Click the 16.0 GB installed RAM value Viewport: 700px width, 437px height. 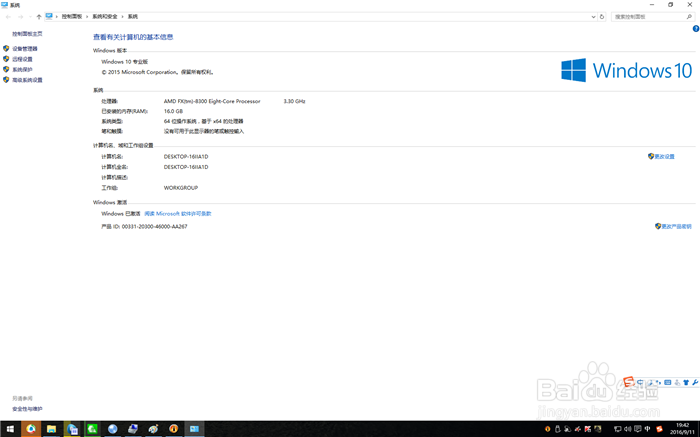(173, 111)
